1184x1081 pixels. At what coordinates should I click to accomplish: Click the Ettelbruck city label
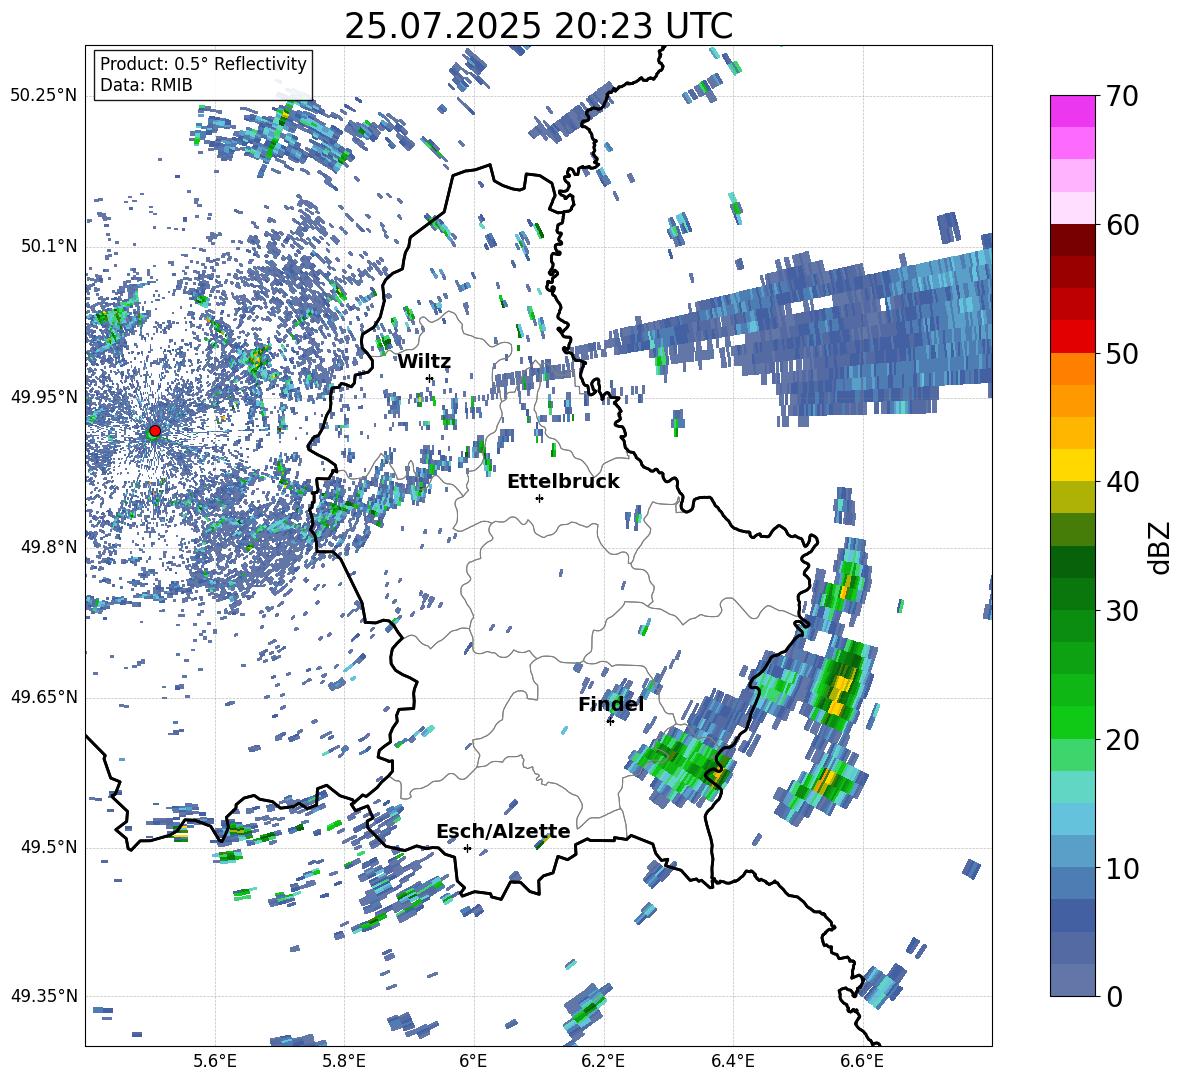point(563,482)
